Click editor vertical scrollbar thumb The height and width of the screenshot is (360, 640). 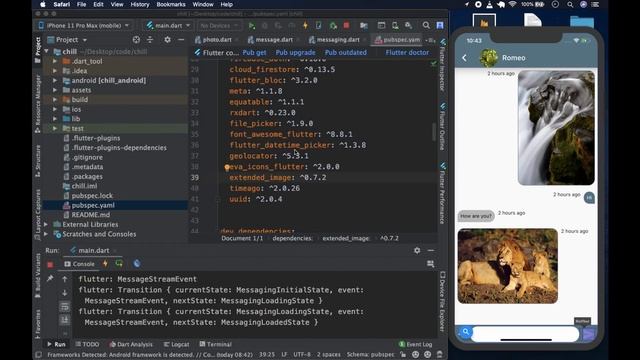[434, 132]
